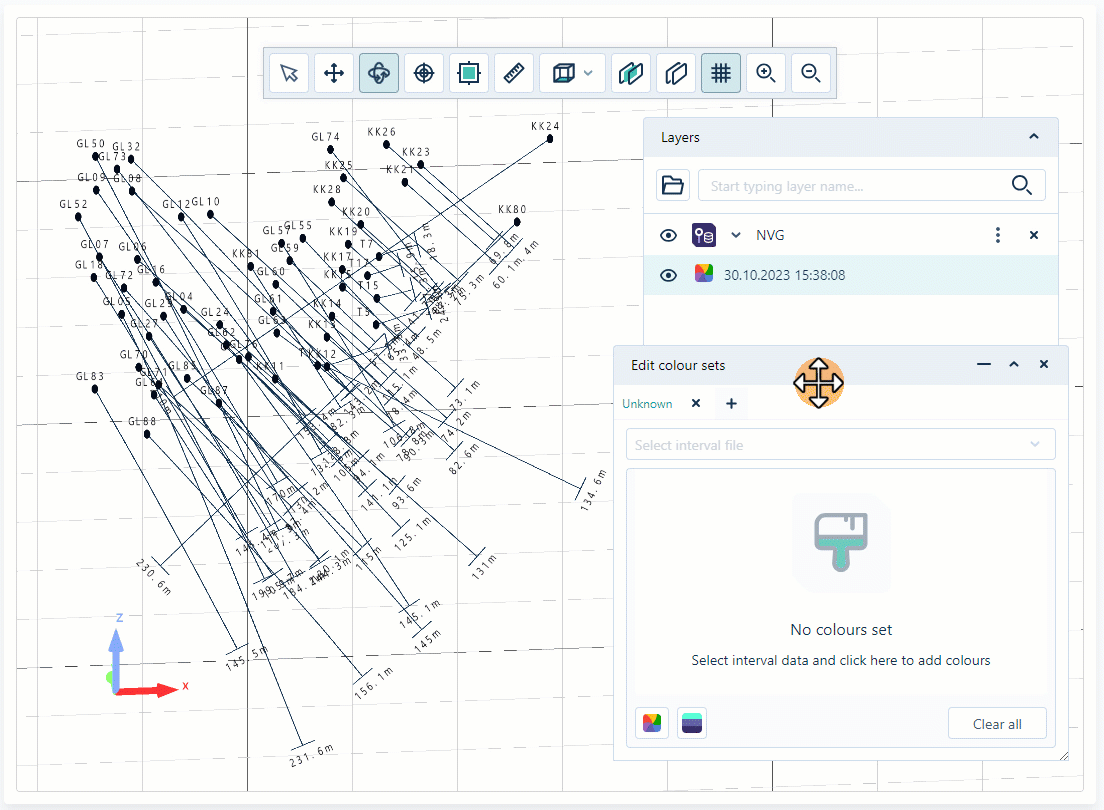This screenshot has height=810, width=1104.
Task: Activate the pan/move tool
Action: [334, 73]
